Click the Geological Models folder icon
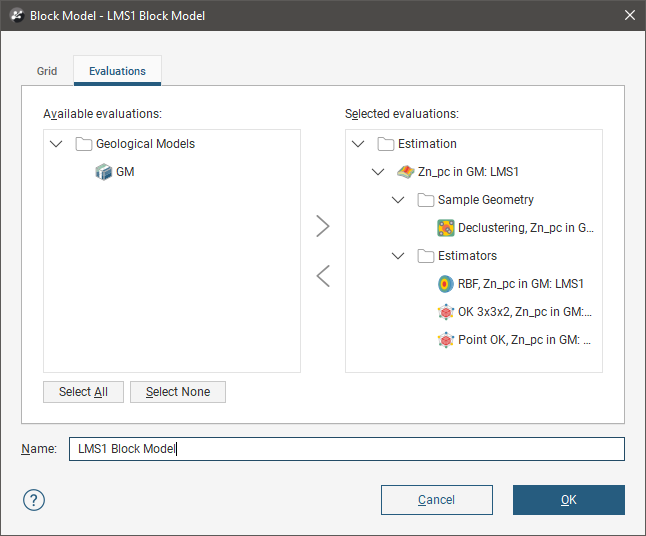The image size is (646, 536). click(x=84, y=144)
